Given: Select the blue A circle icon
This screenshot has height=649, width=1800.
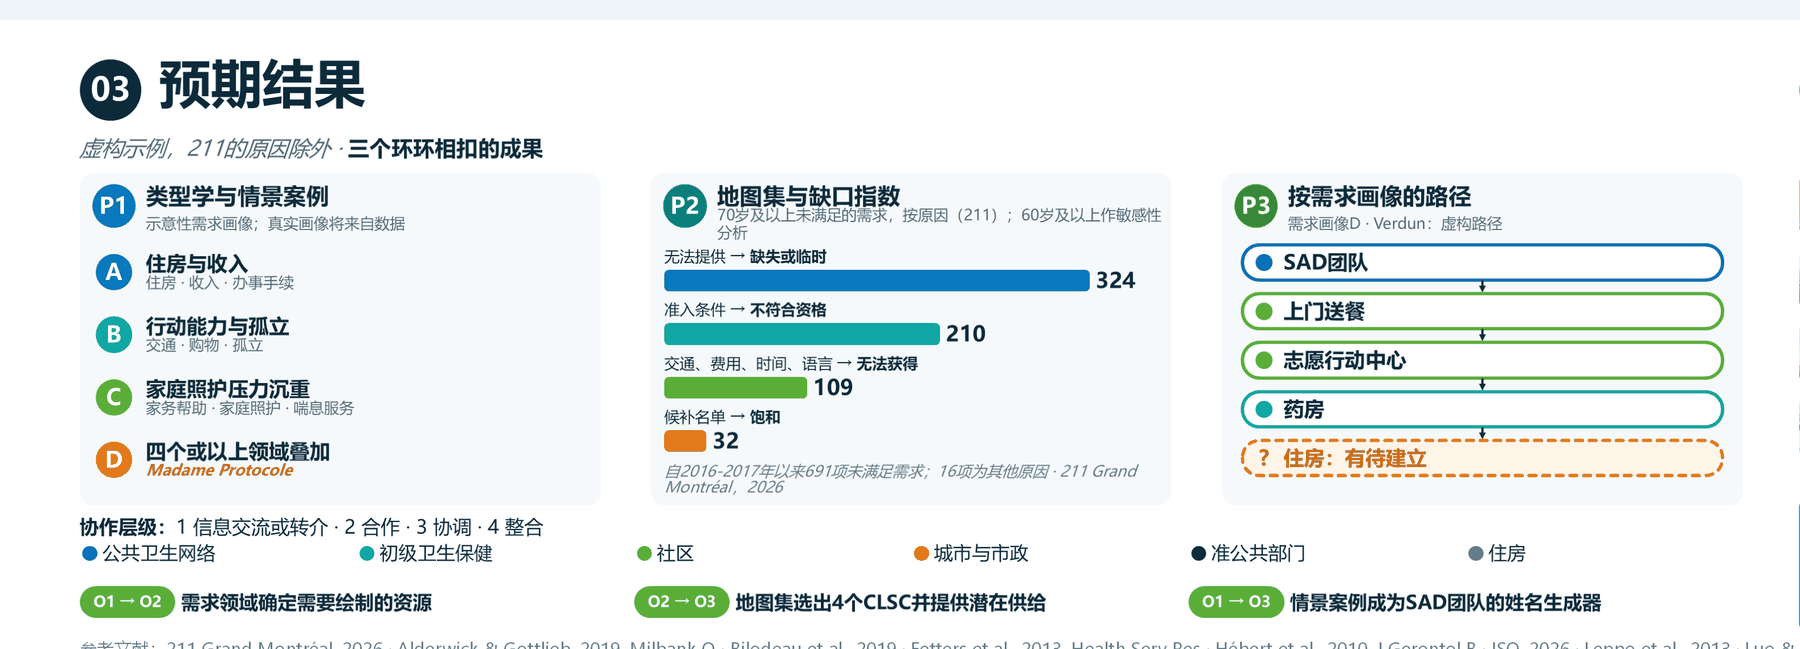Looking at the screenshot, I should tap(114, 271).
